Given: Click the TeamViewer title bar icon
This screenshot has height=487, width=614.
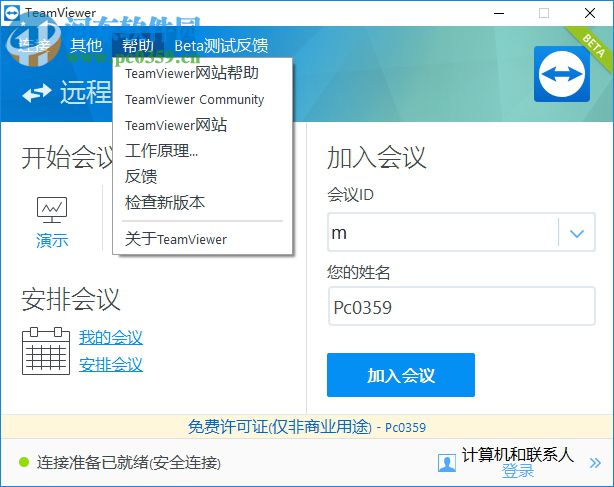Looking at the screenshot, I should tap(11, 13).
